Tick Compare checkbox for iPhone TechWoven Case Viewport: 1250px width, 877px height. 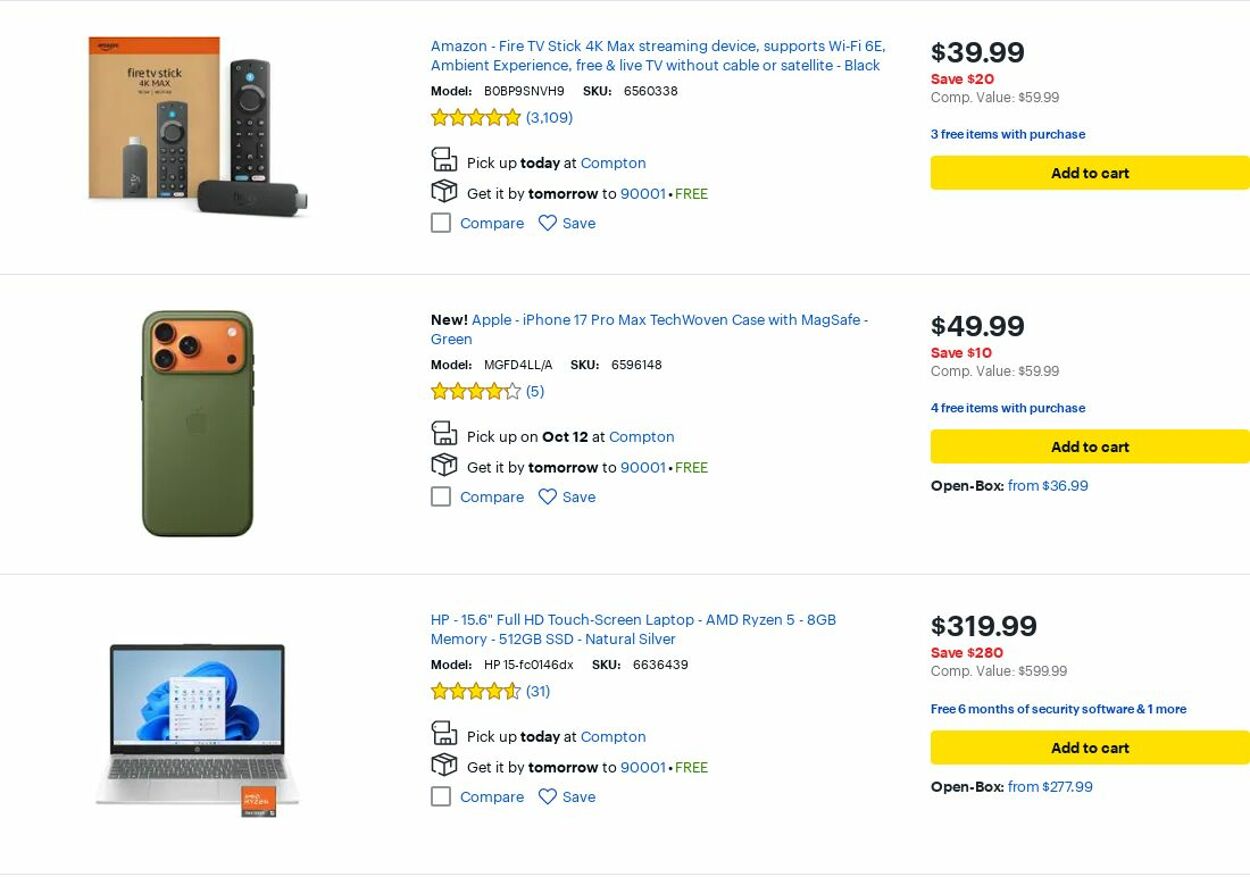pyautogui.click(x=441, y=497)
